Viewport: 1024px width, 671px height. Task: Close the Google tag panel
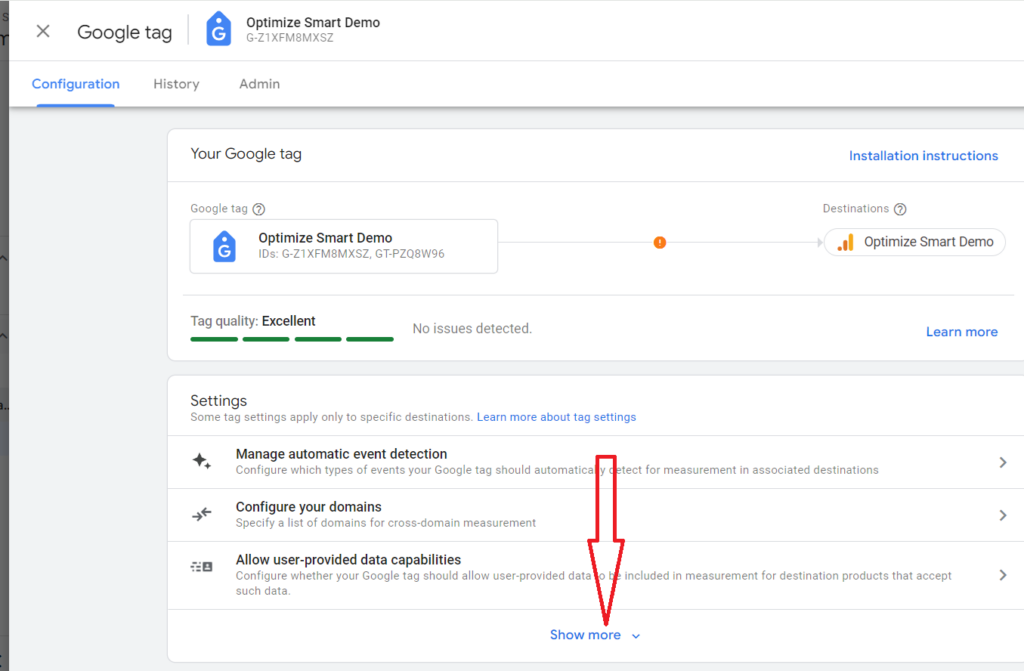tap(43, 31)
